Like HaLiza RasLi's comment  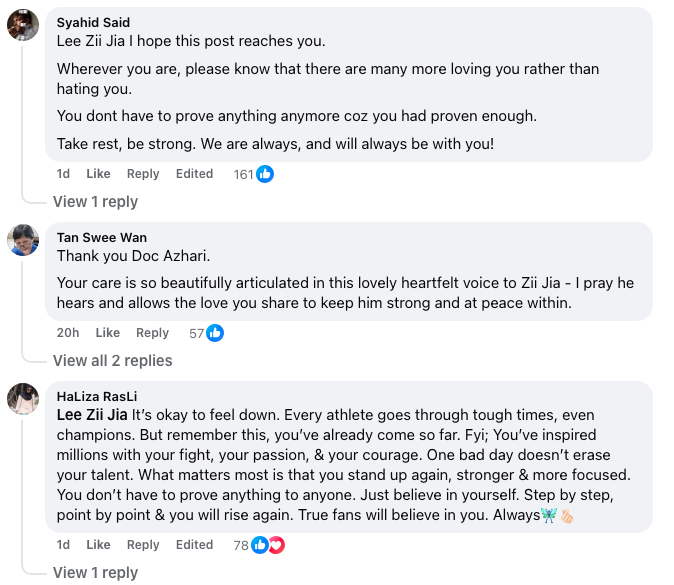point(98,545)
